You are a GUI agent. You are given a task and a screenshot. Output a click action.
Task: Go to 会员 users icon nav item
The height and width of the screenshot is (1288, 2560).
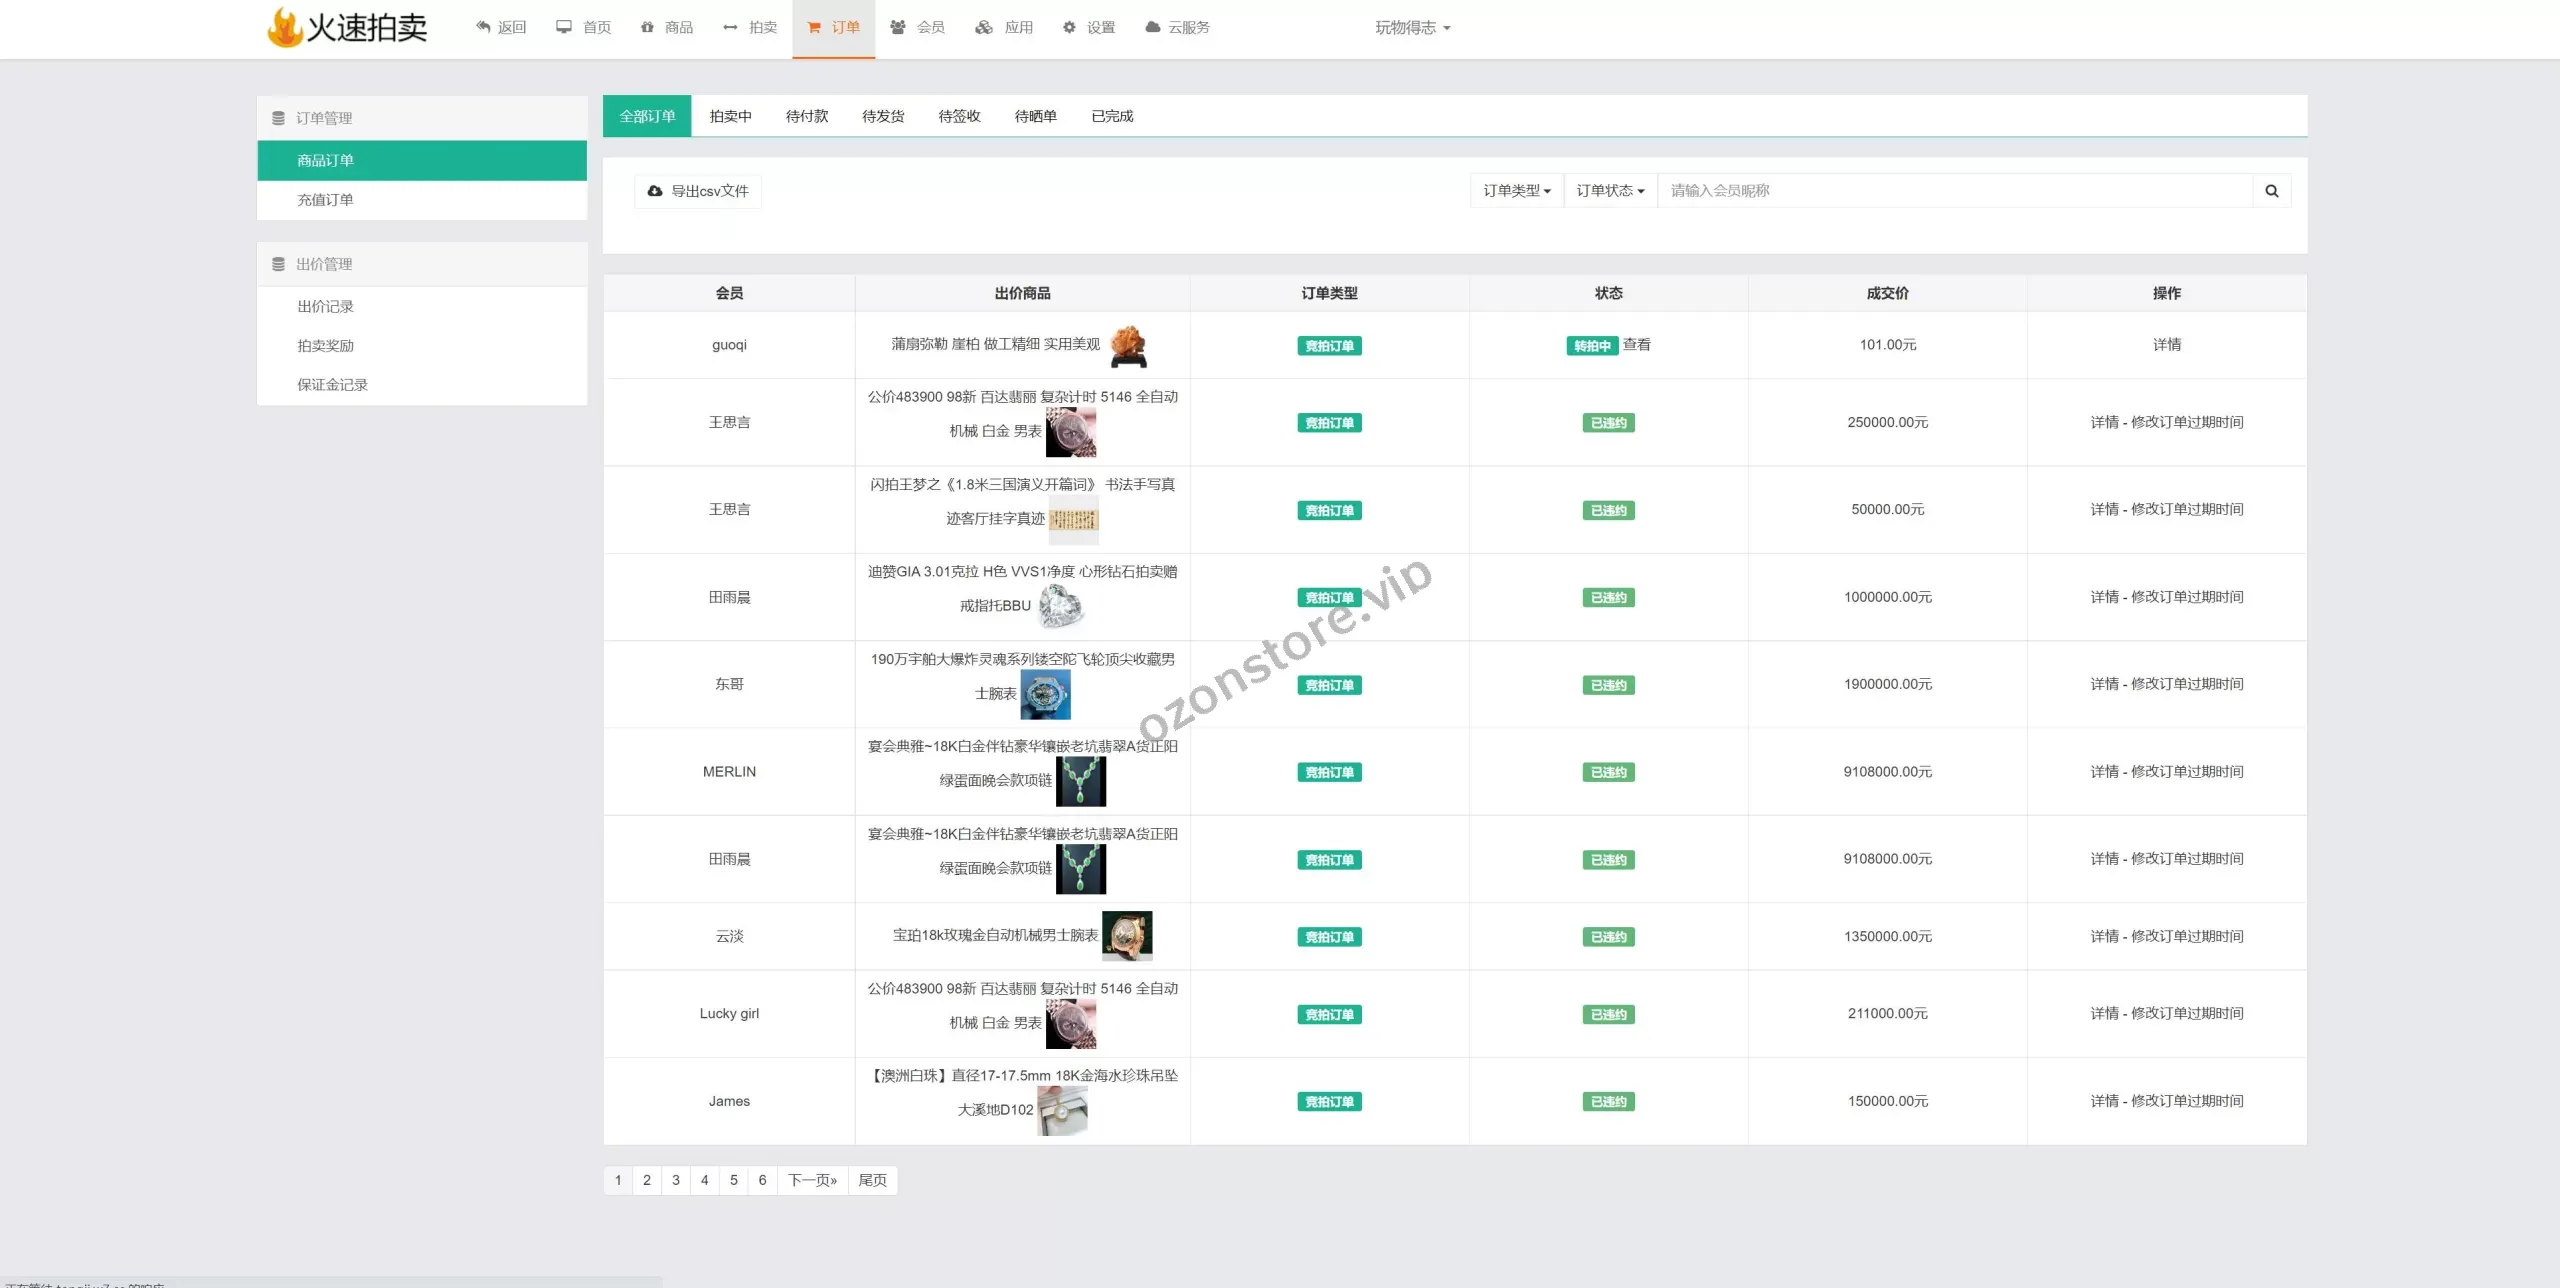(917, 28)
